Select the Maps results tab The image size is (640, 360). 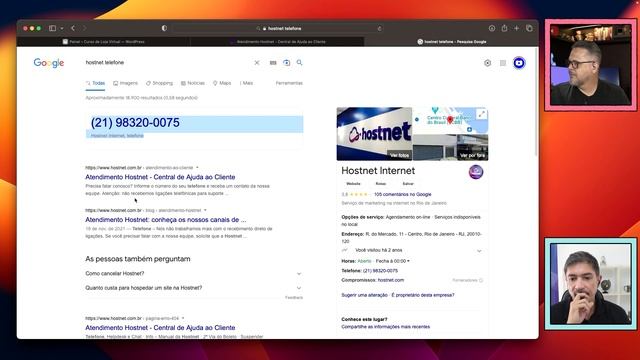pyautogui.click(x=222, y=83)
